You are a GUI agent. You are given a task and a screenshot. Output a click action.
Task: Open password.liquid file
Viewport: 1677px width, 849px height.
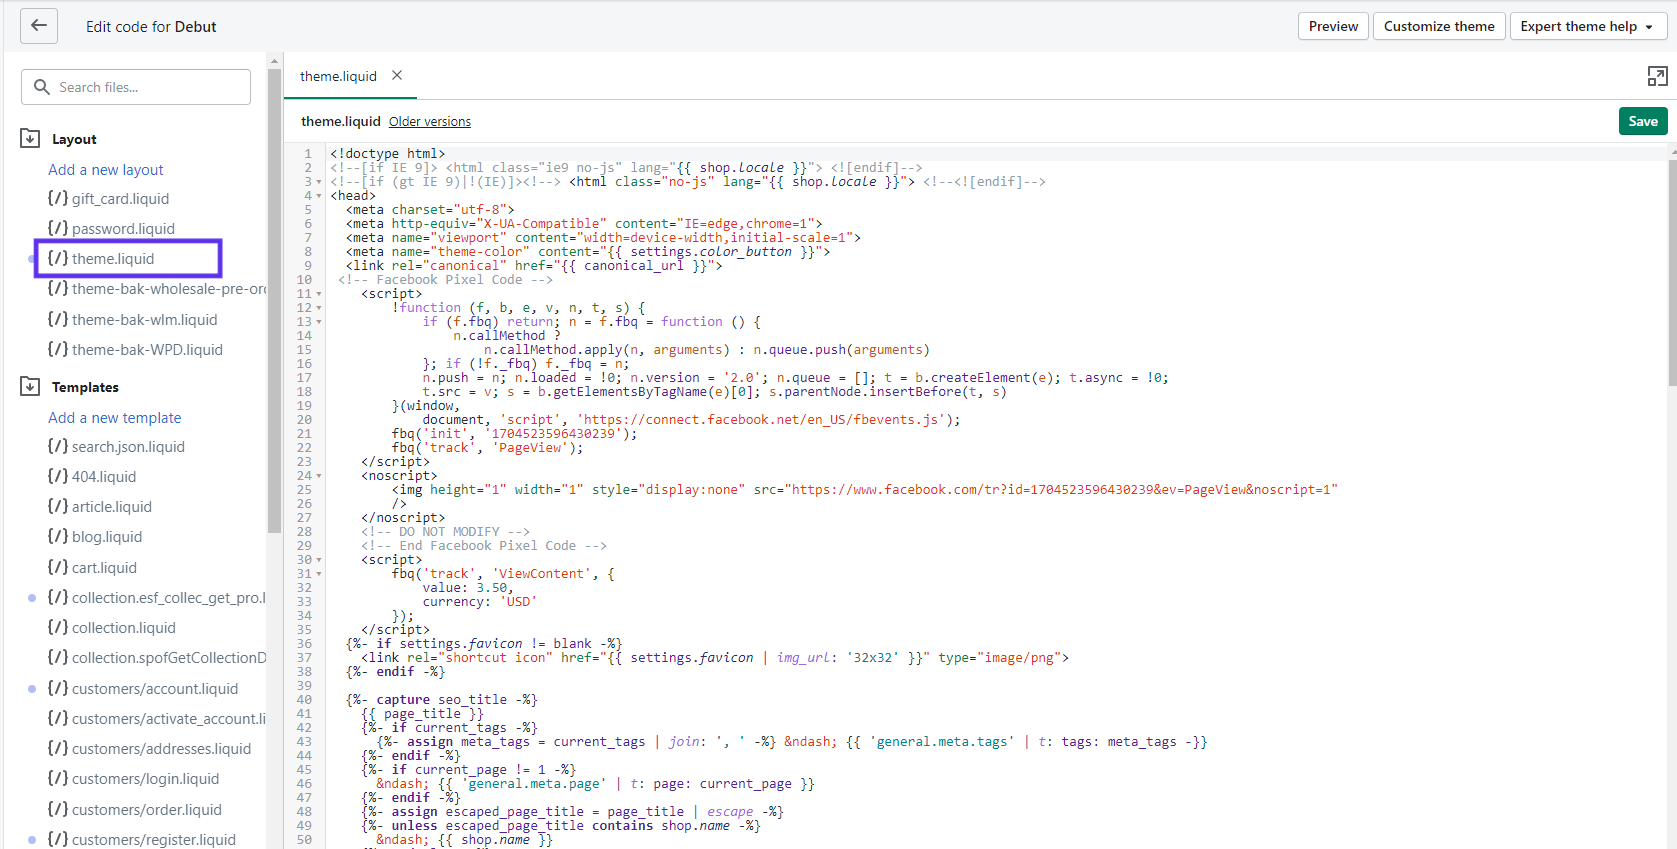click(111, 229)
